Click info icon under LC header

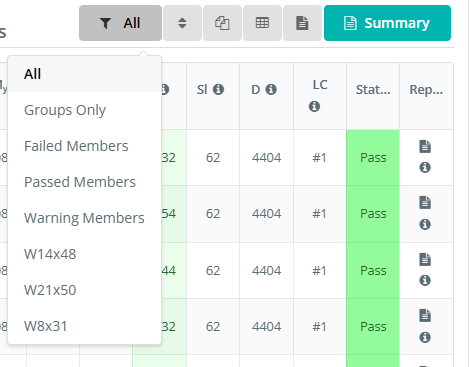[314, 106]
